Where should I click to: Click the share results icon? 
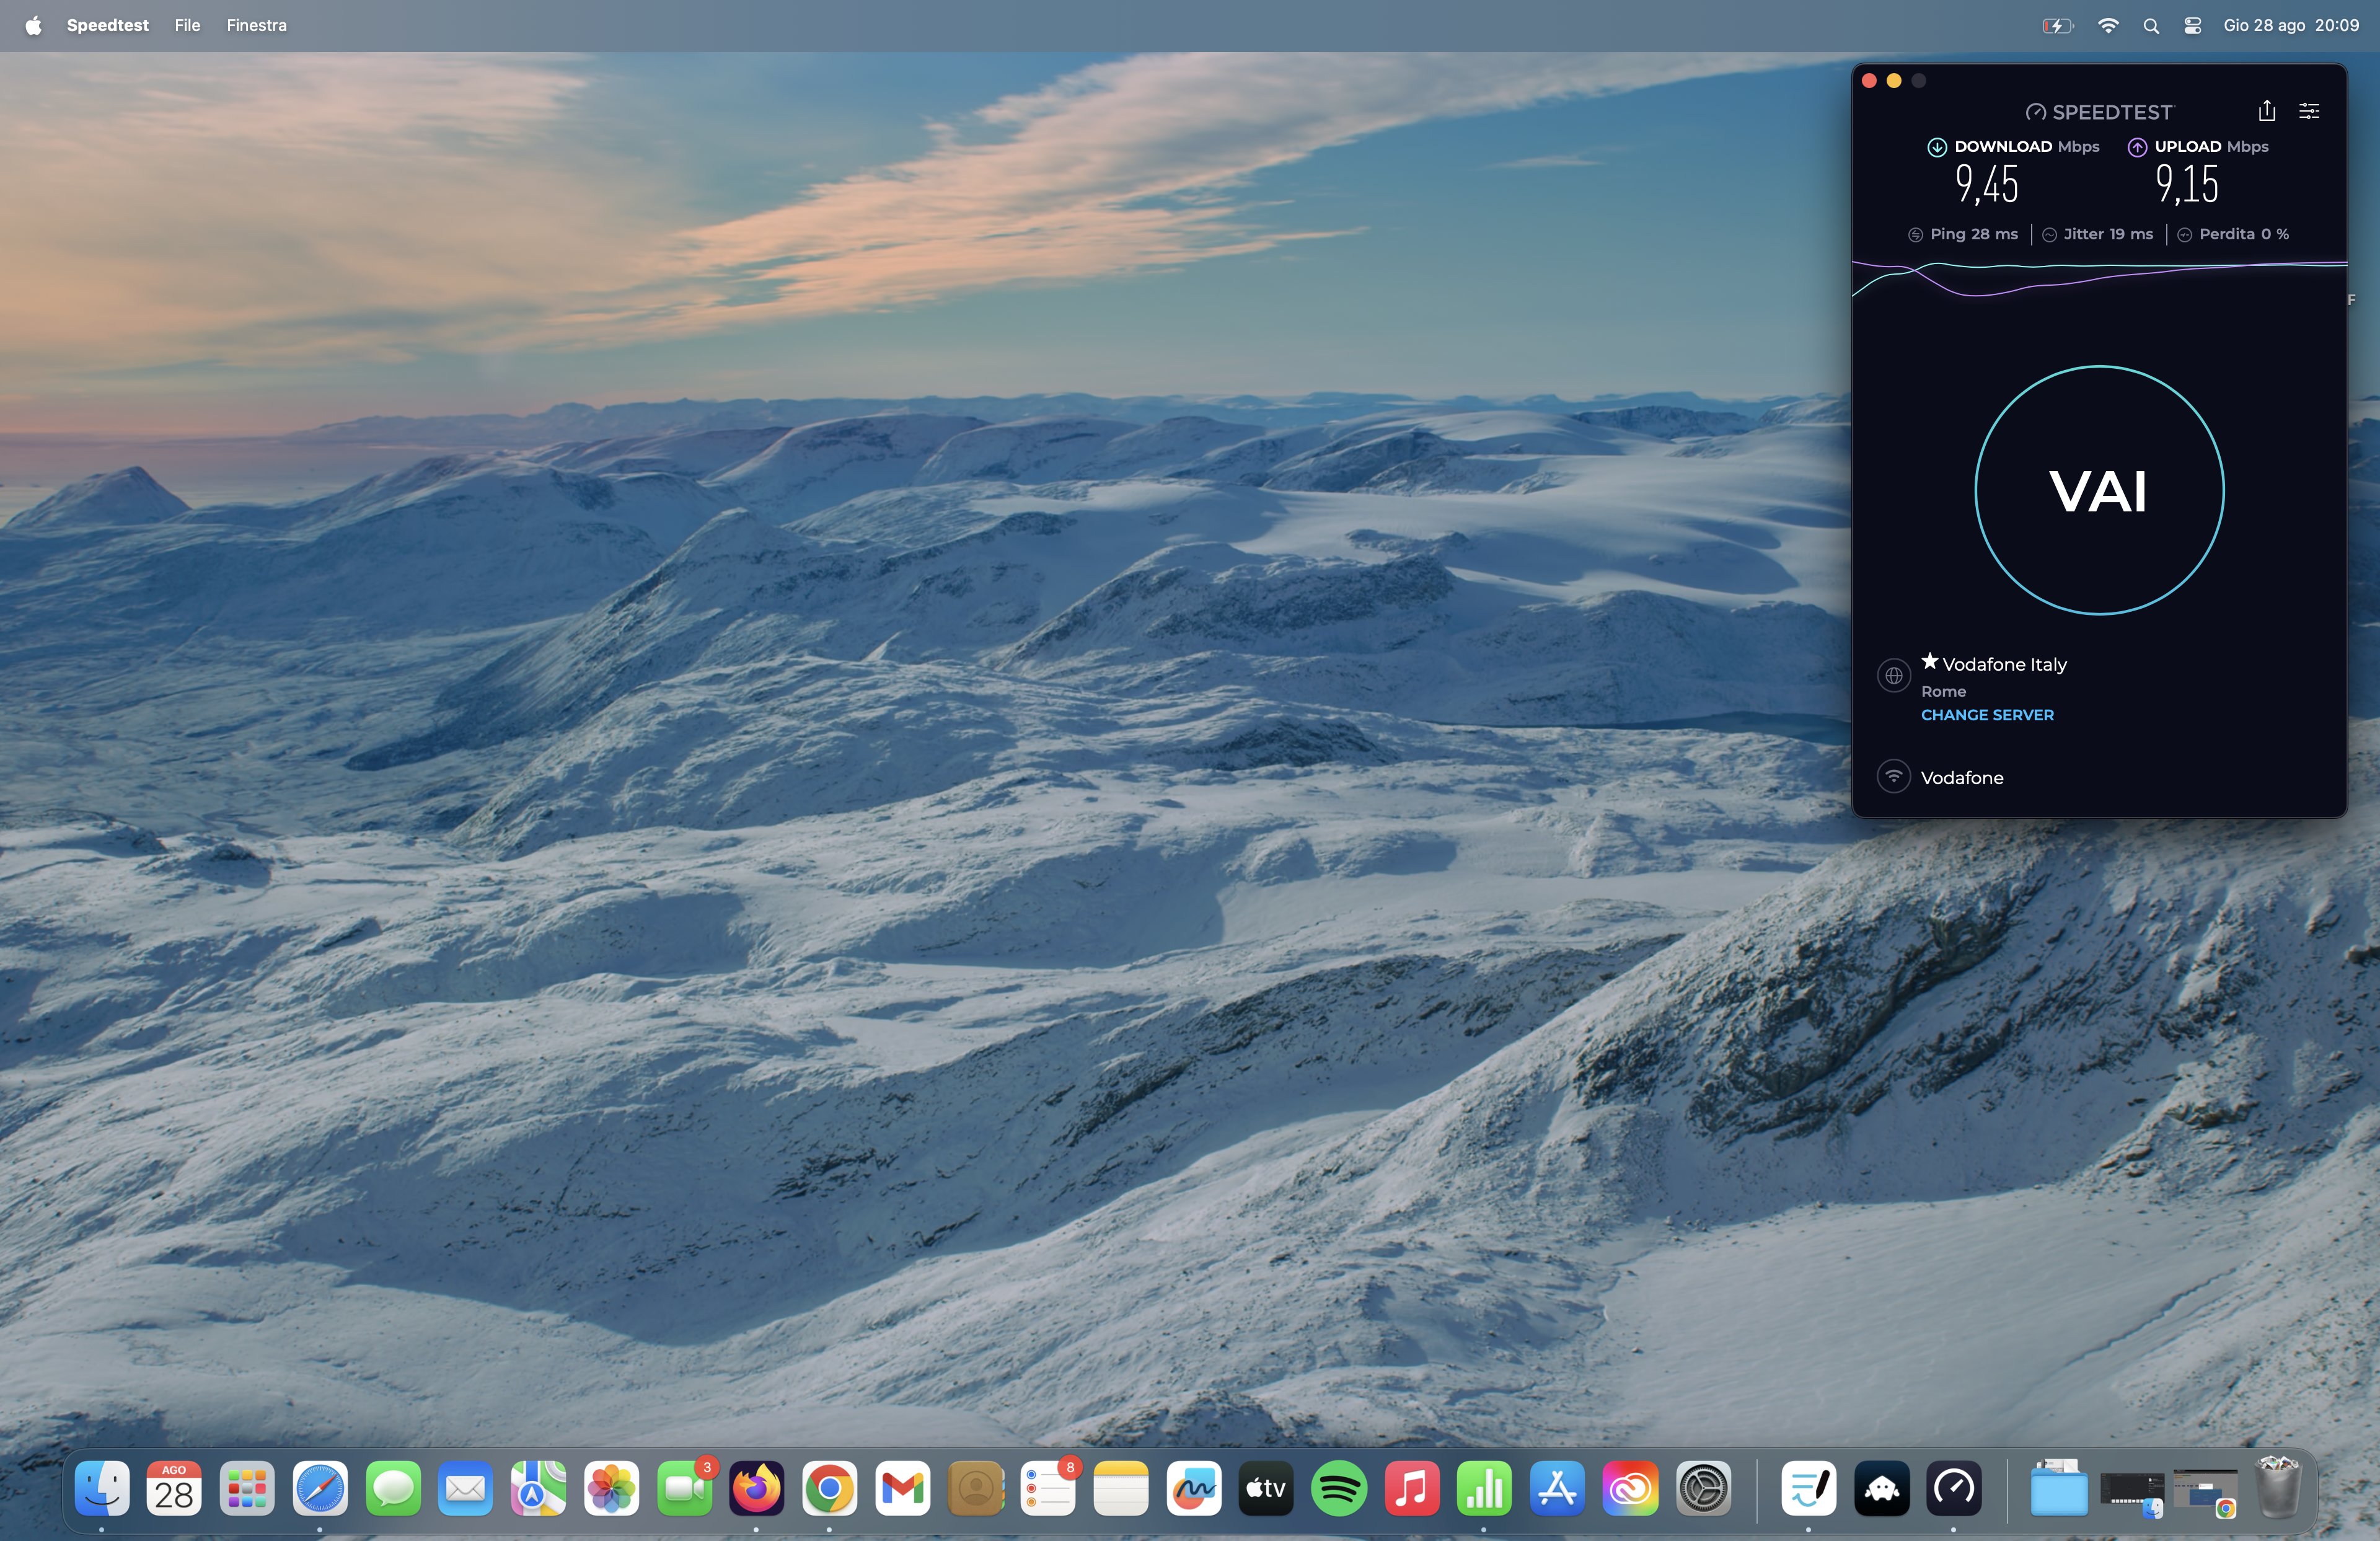tap(2266, 111)
